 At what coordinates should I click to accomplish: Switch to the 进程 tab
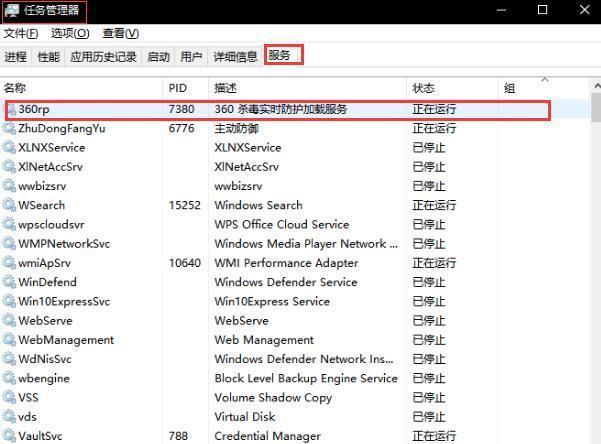(16, 57)
